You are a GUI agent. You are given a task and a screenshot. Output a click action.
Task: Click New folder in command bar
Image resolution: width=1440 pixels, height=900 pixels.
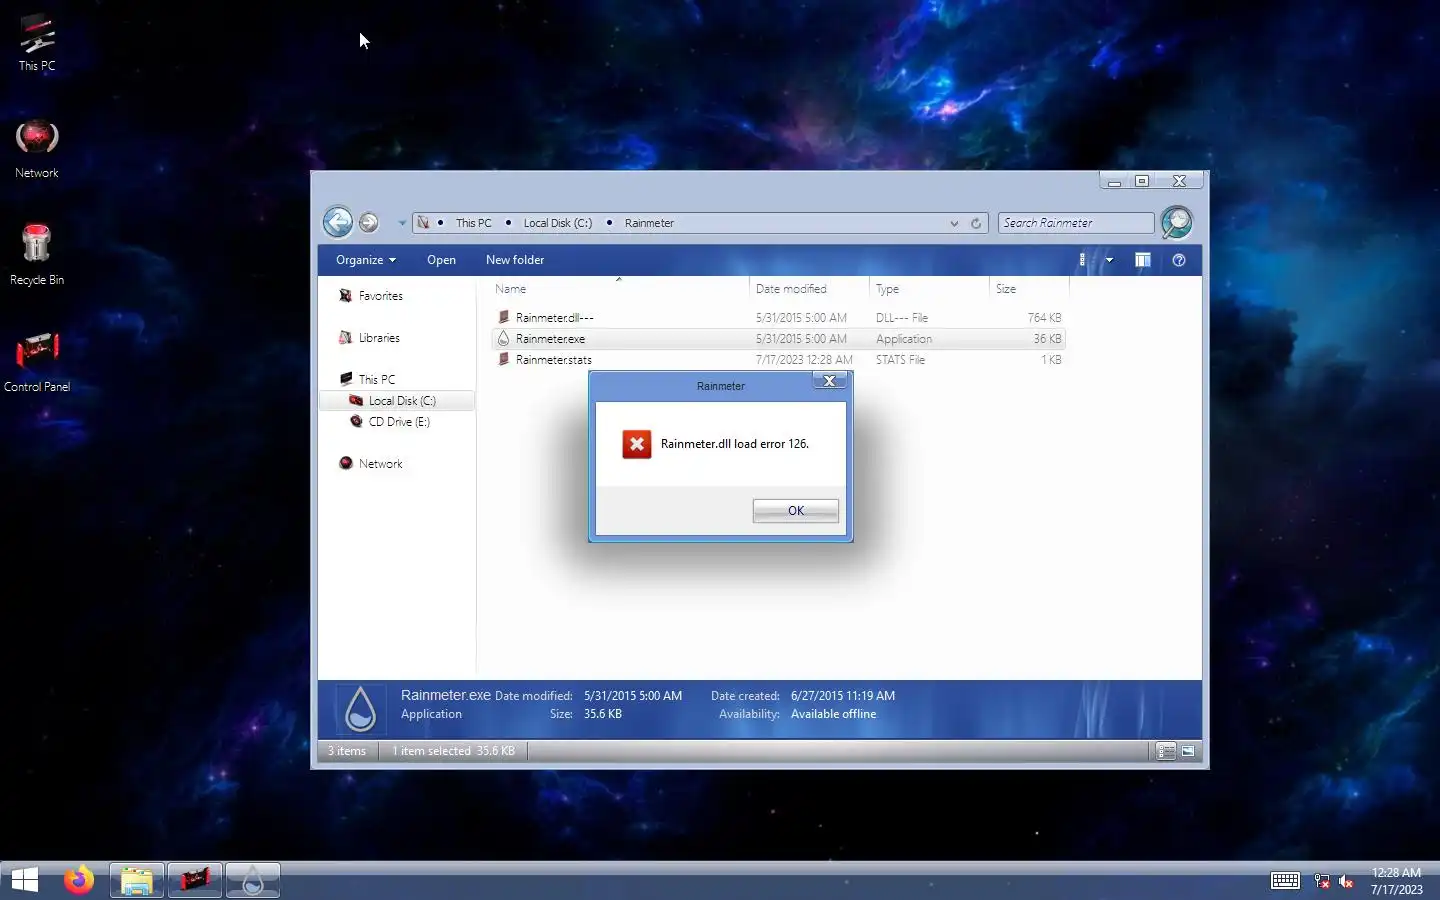click(515, 260)
